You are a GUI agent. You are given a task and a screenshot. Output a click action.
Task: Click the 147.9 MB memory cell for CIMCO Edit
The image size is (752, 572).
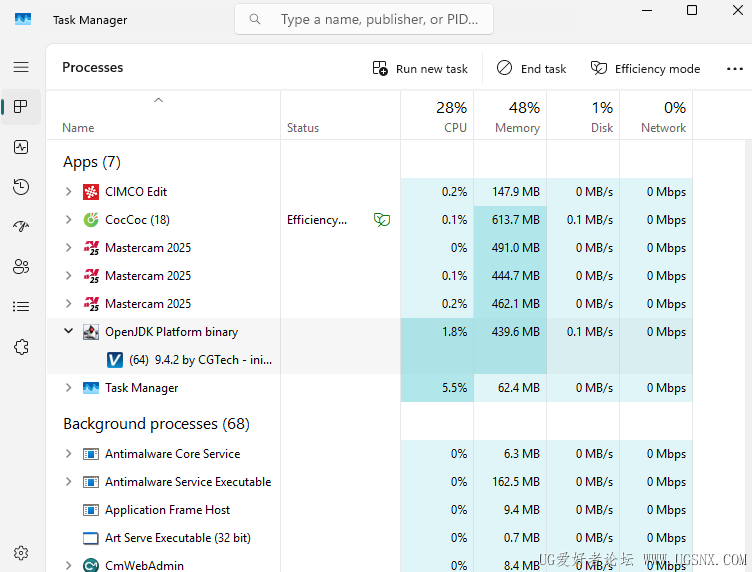point(510,192)
